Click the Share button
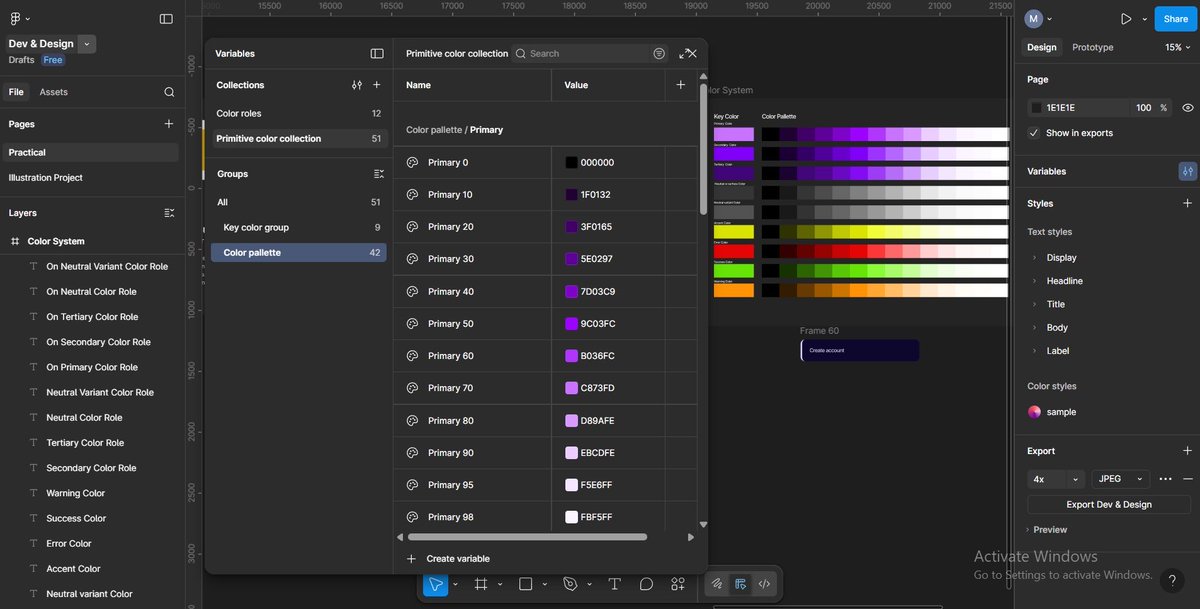The width and height of the screenshot is (1200, 609). [x=1175, y=18]
